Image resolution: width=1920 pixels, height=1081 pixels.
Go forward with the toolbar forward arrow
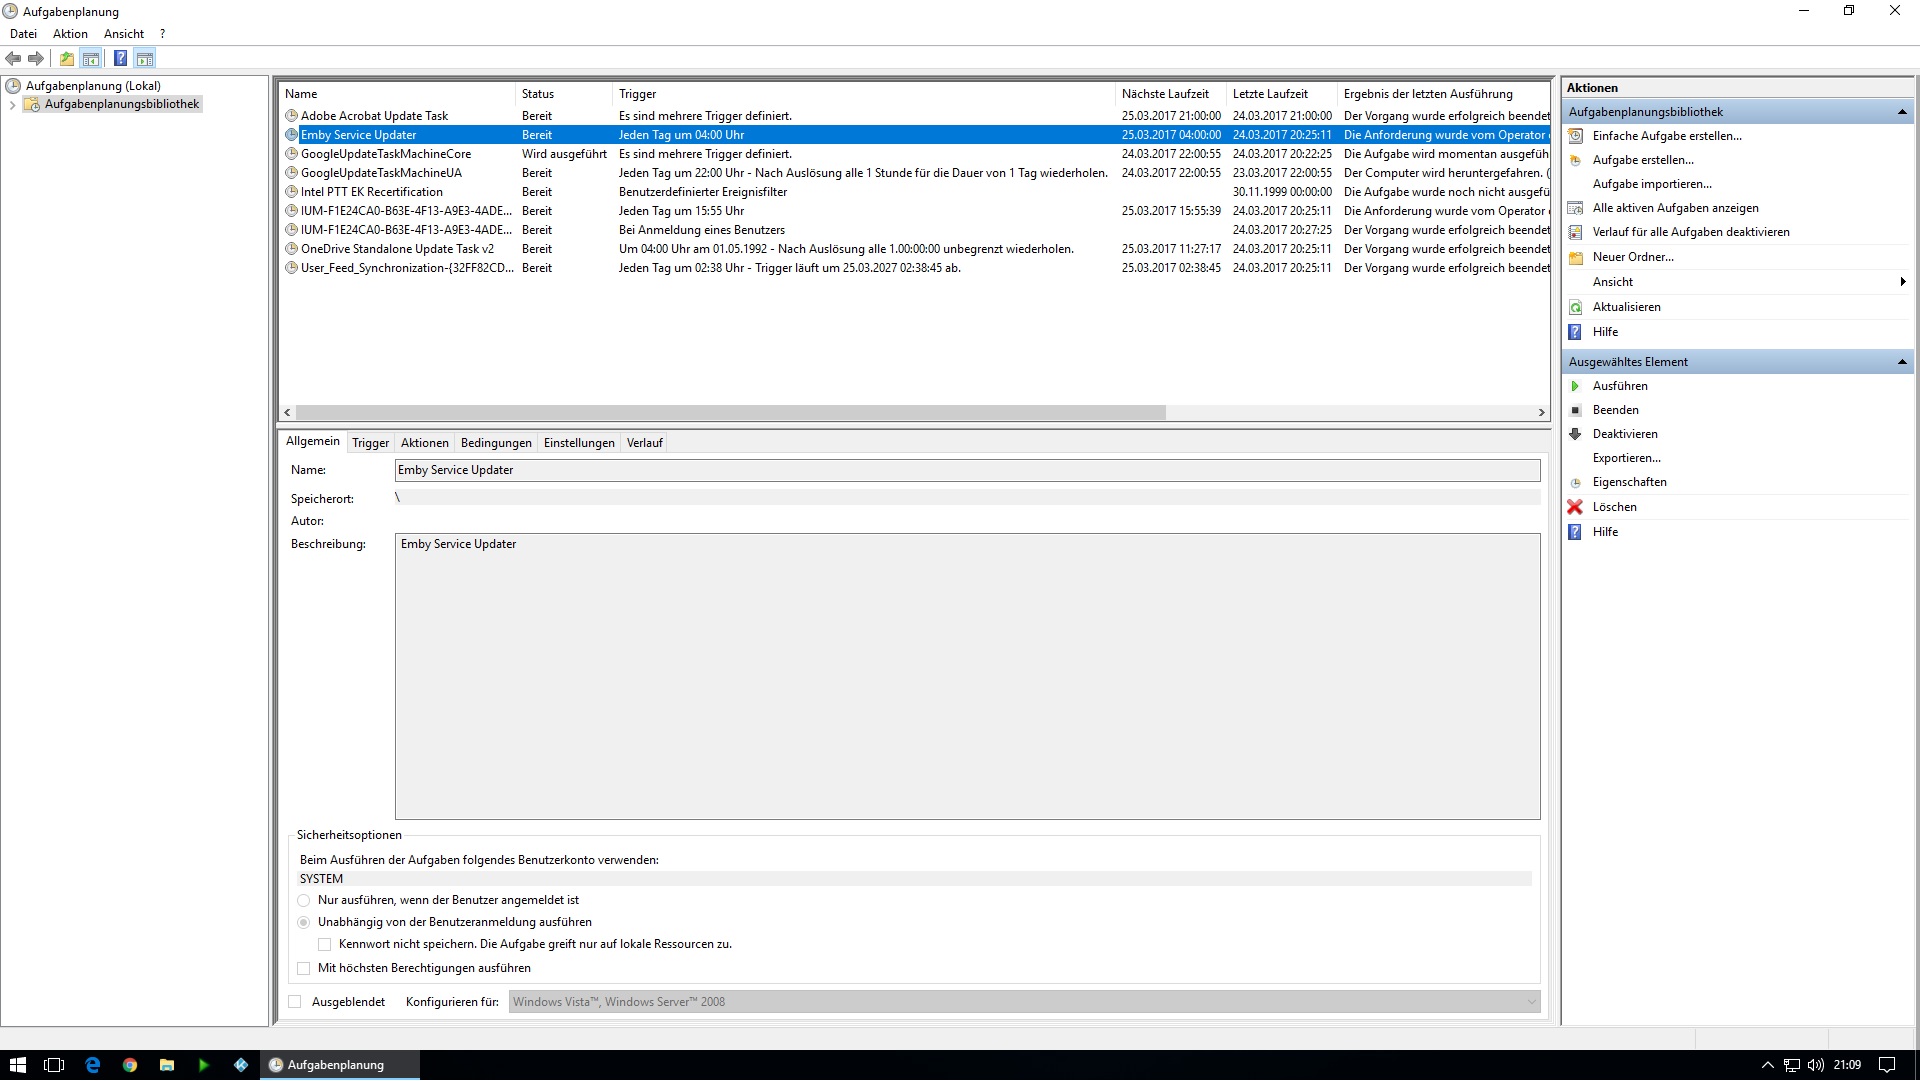pos(36,58)
